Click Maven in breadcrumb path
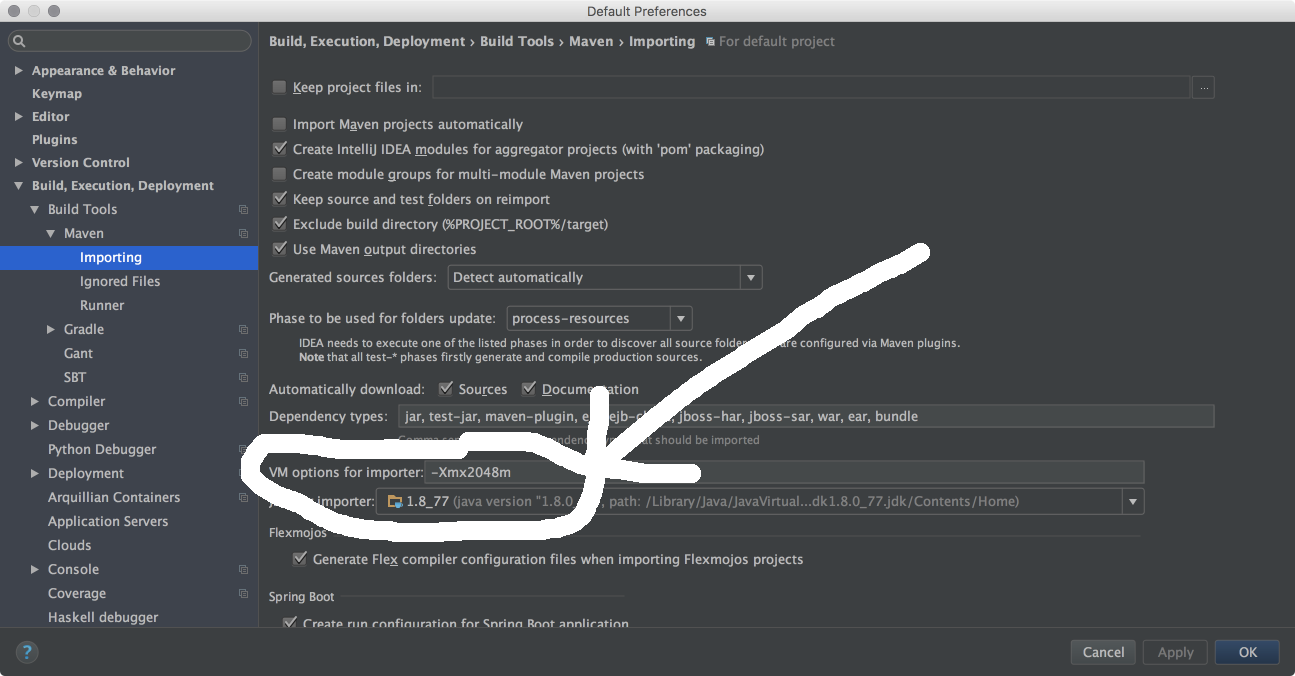The height and width of the screenshot is (676, 1295). (591, 42)
